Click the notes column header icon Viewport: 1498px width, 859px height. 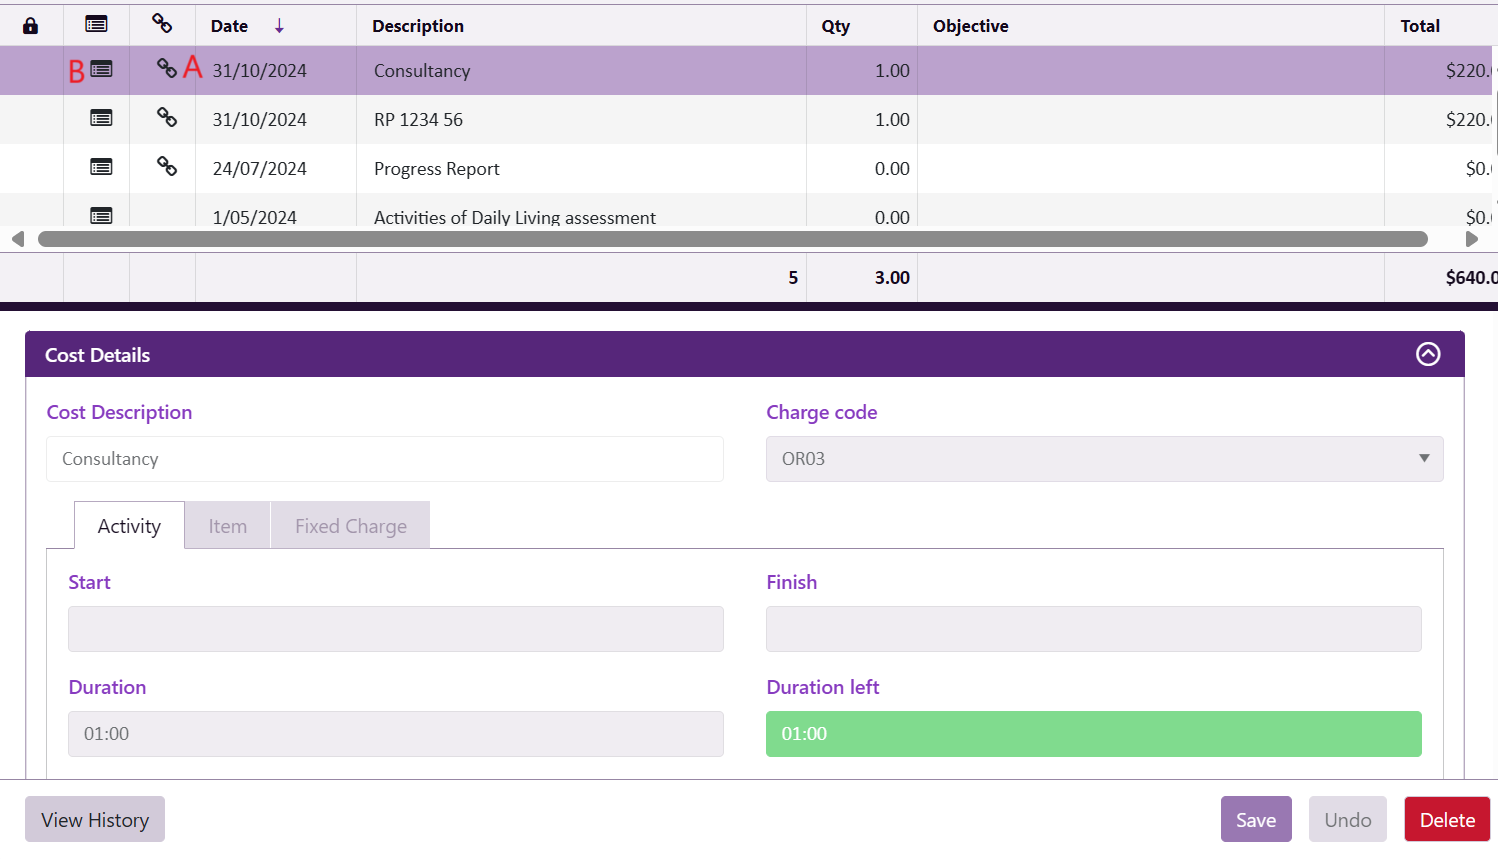pos(96,24)
